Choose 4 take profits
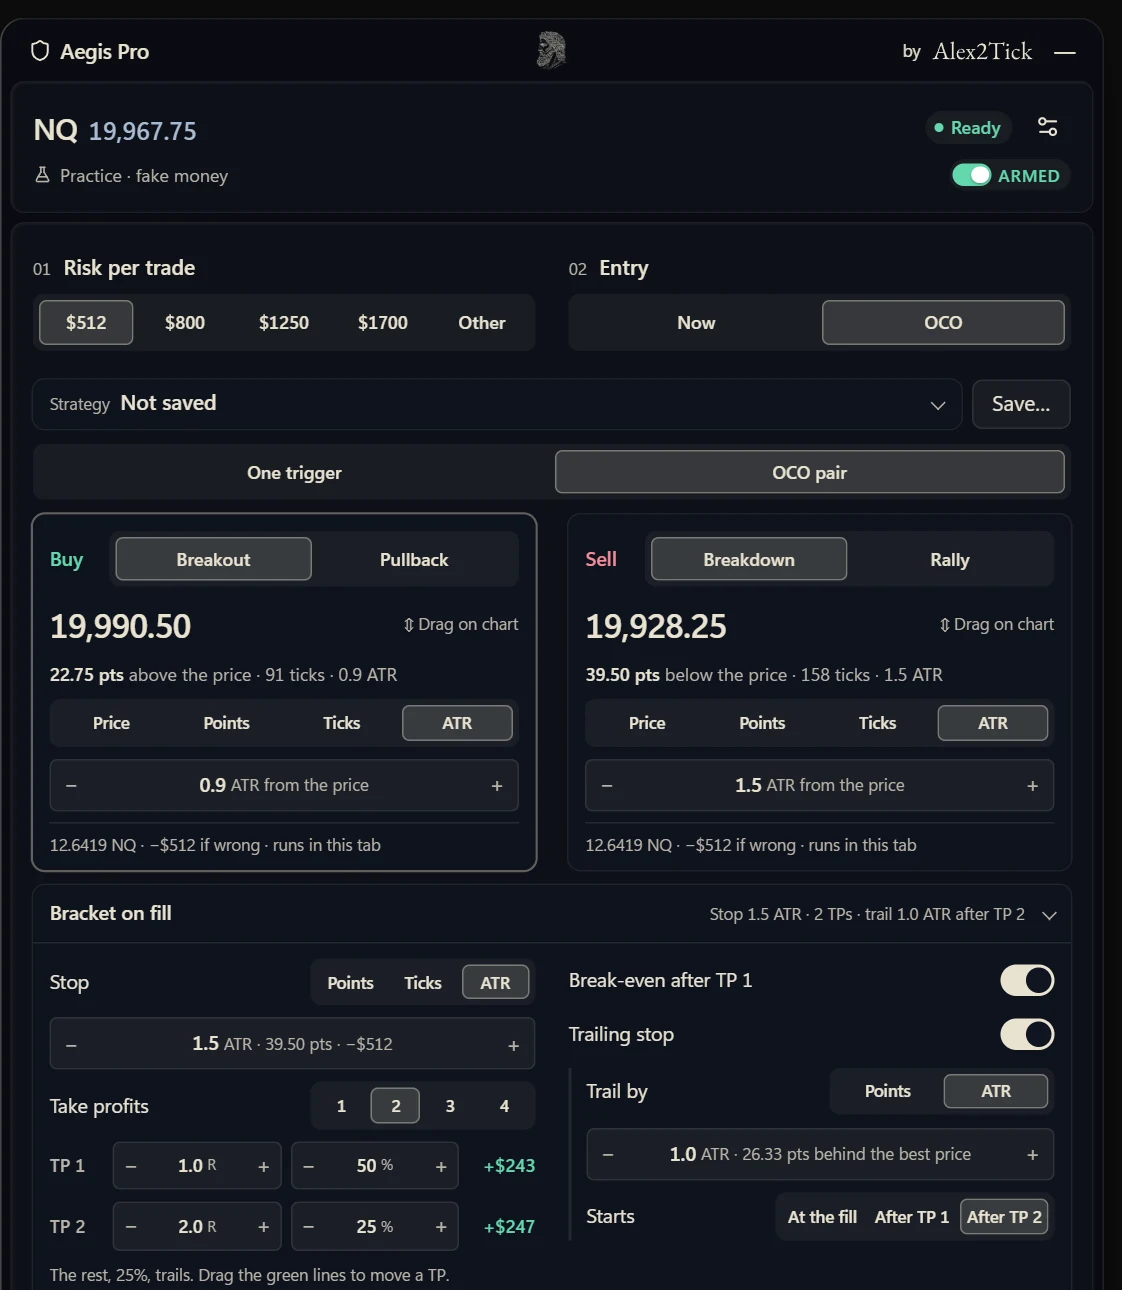 tap(504, 1106)
